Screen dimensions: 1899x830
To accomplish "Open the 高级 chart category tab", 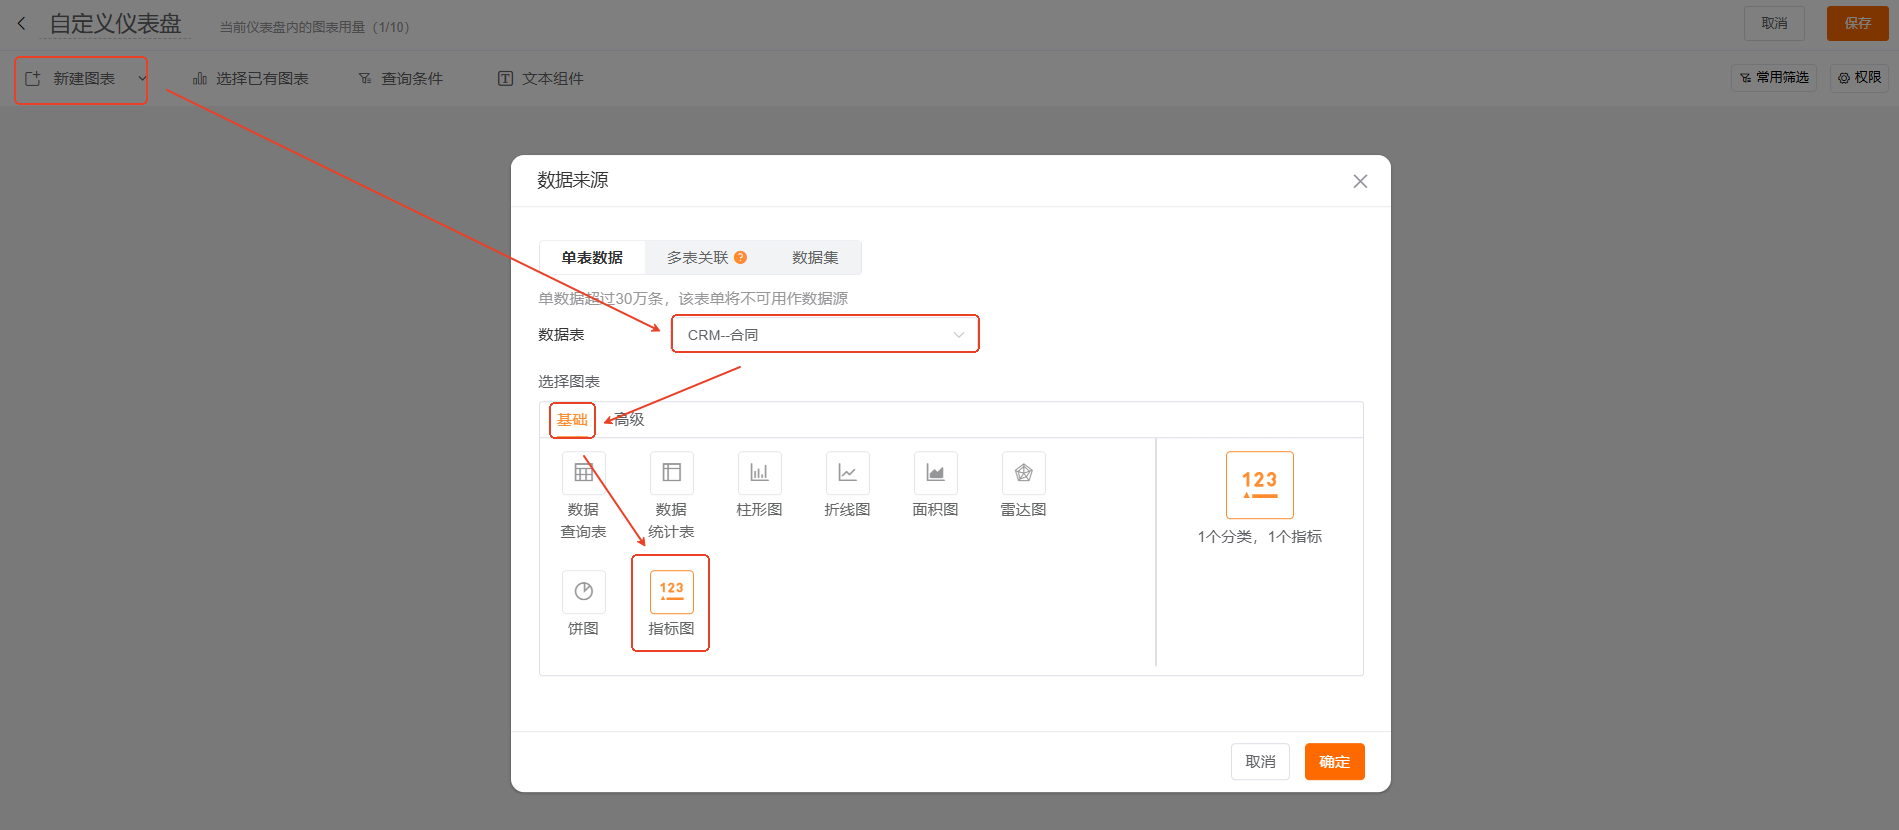I will 630,420.
